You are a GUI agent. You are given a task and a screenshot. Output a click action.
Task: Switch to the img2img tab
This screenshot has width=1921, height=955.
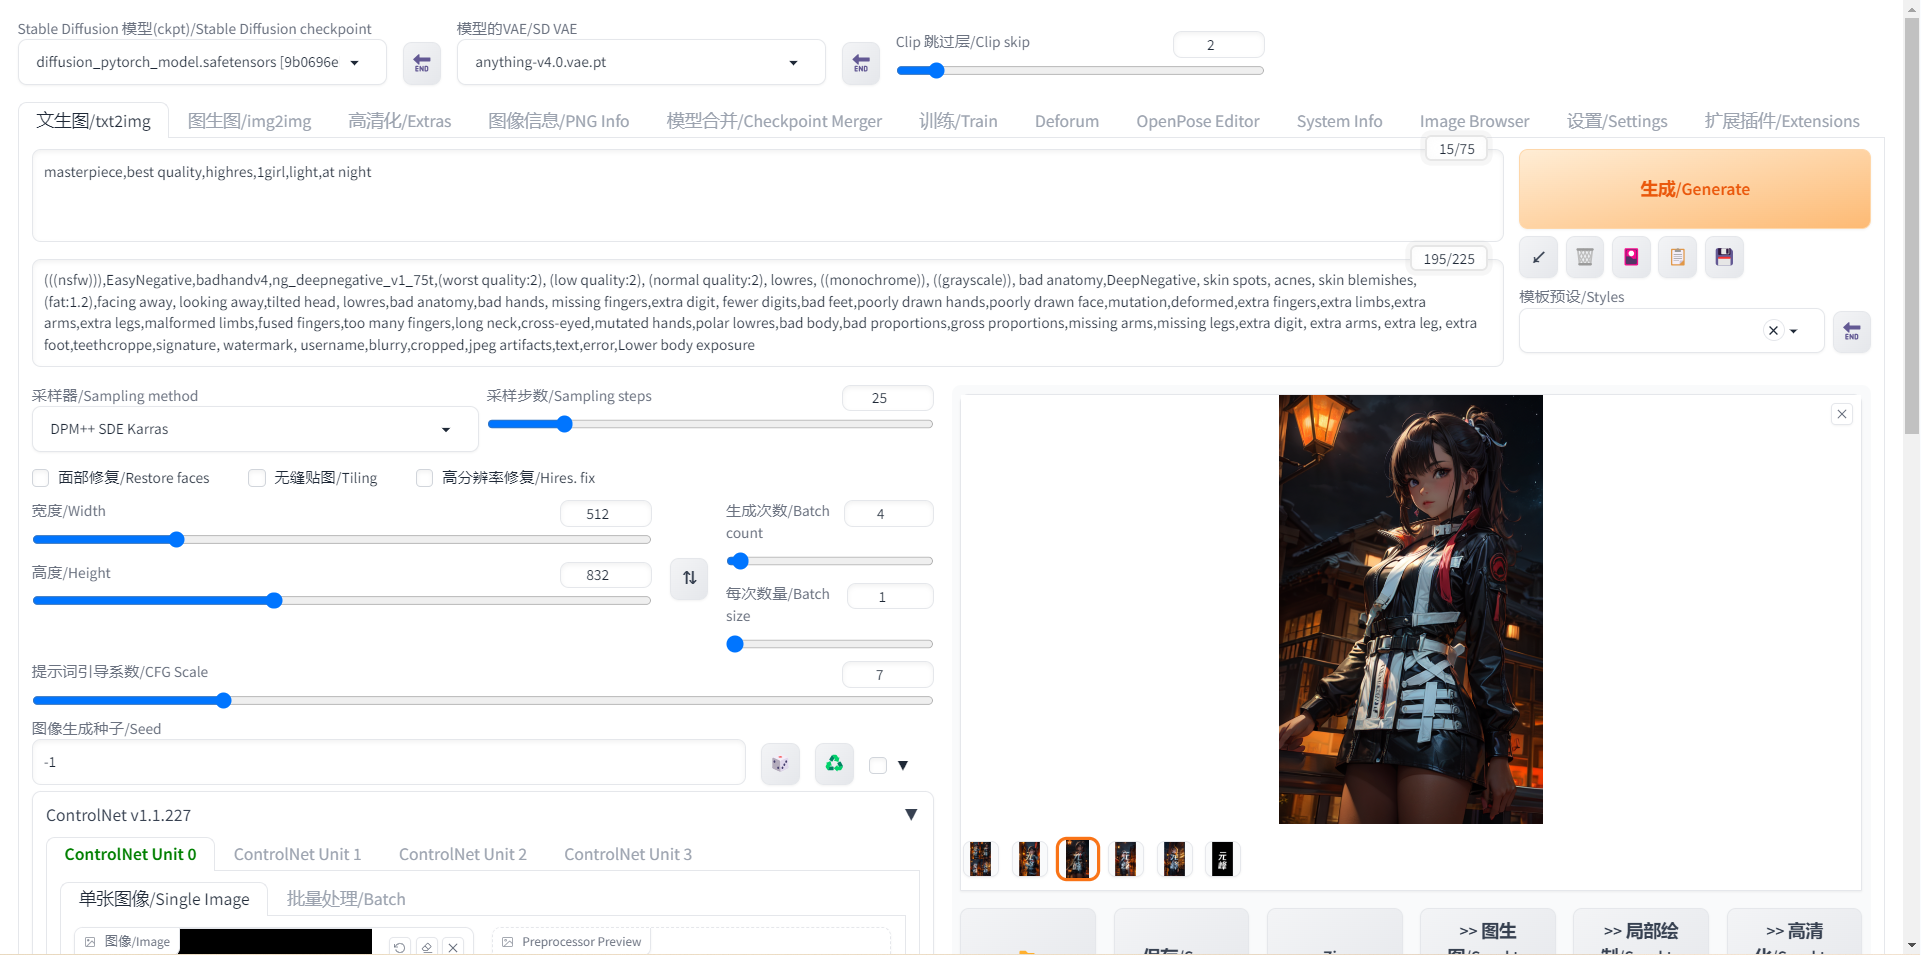click(250, 121)
